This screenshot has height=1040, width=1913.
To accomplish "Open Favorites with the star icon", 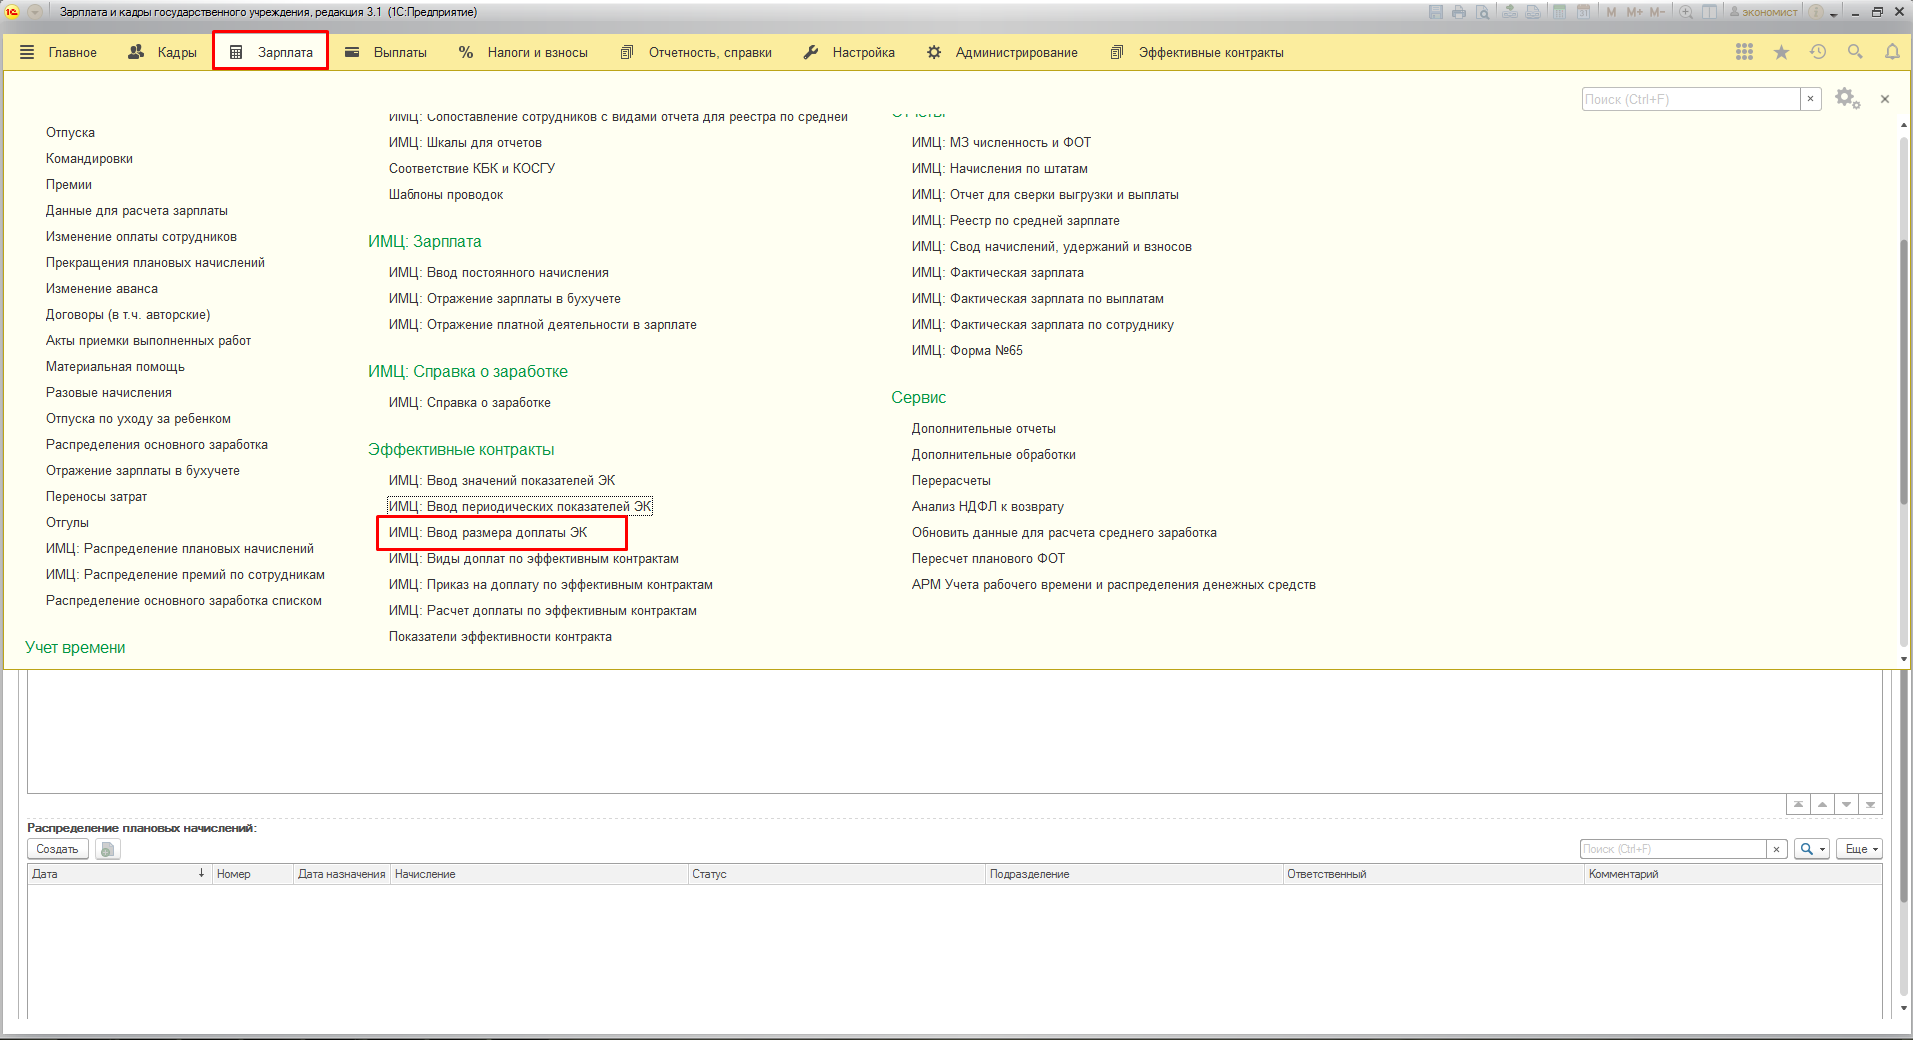I will [1781, 52].
